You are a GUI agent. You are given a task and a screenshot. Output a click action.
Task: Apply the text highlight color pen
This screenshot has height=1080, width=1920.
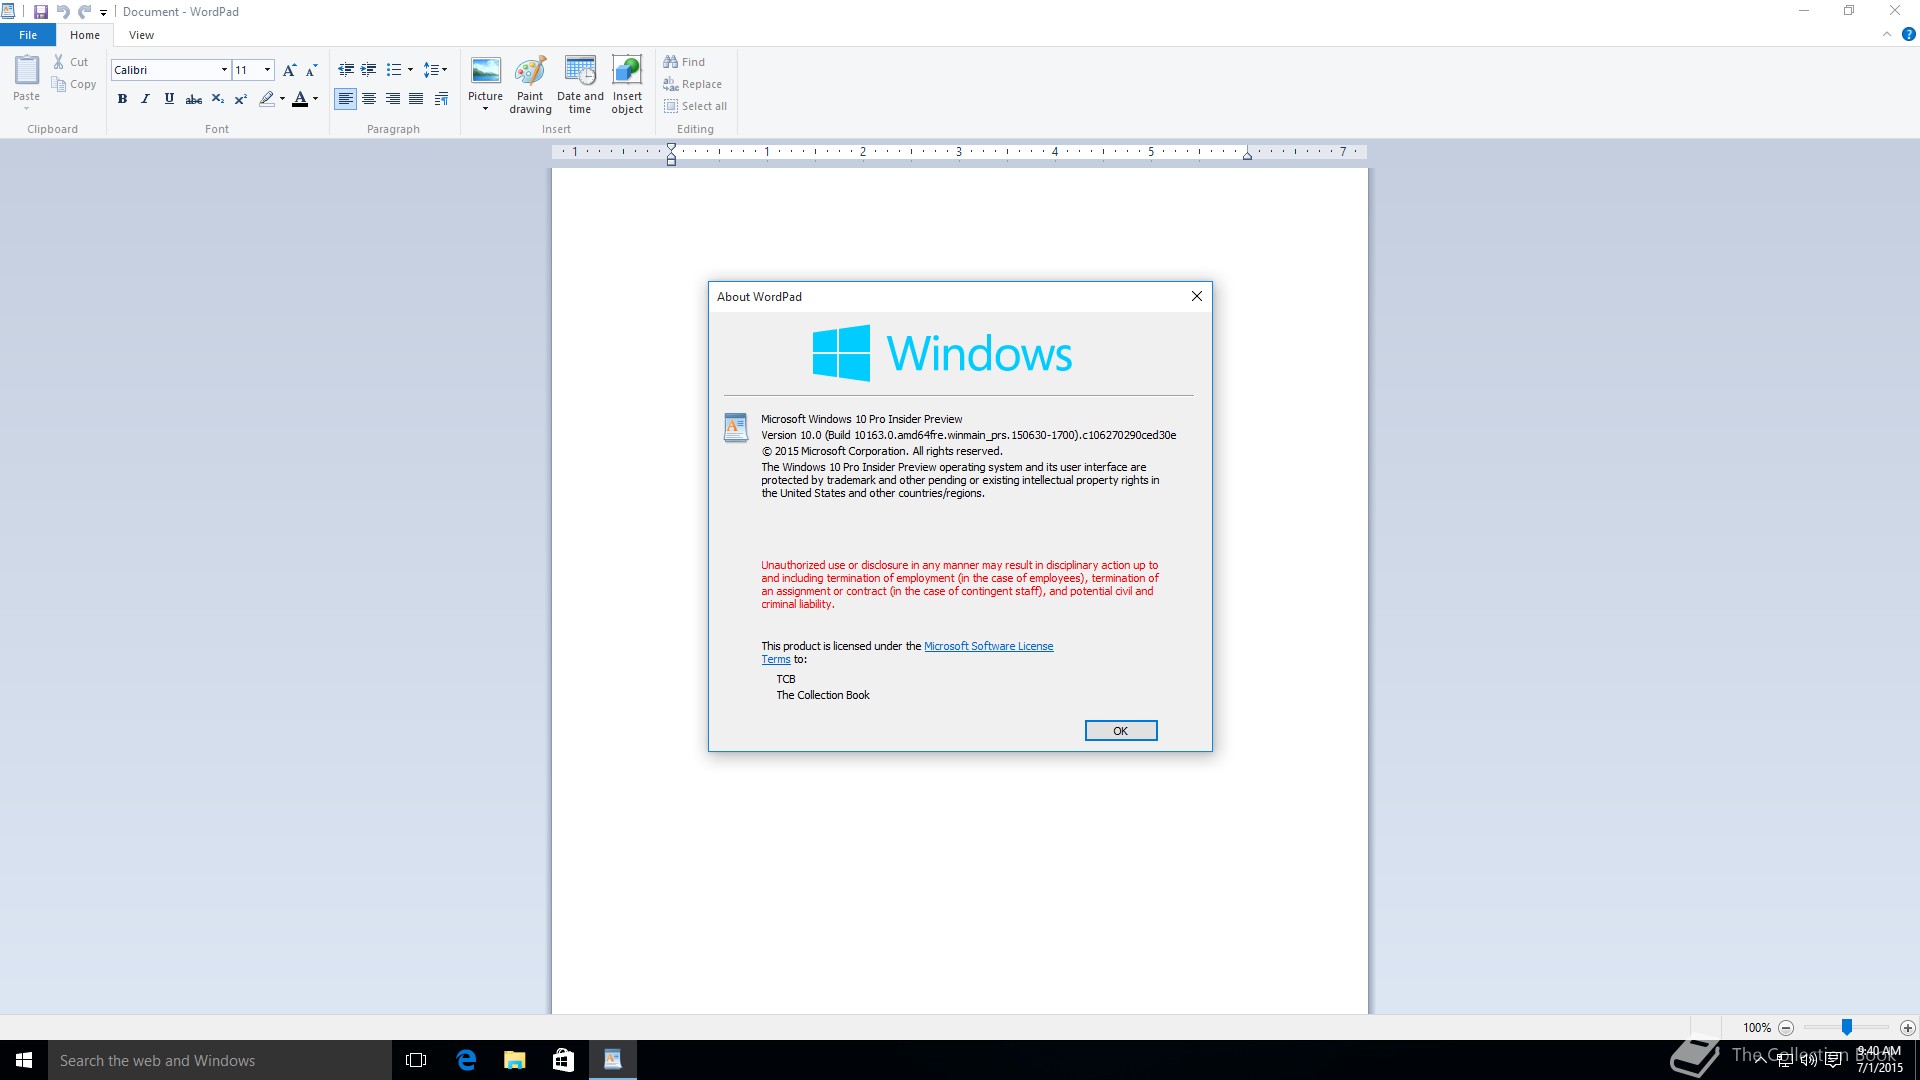pyautogui.click(x=266, y=99)
